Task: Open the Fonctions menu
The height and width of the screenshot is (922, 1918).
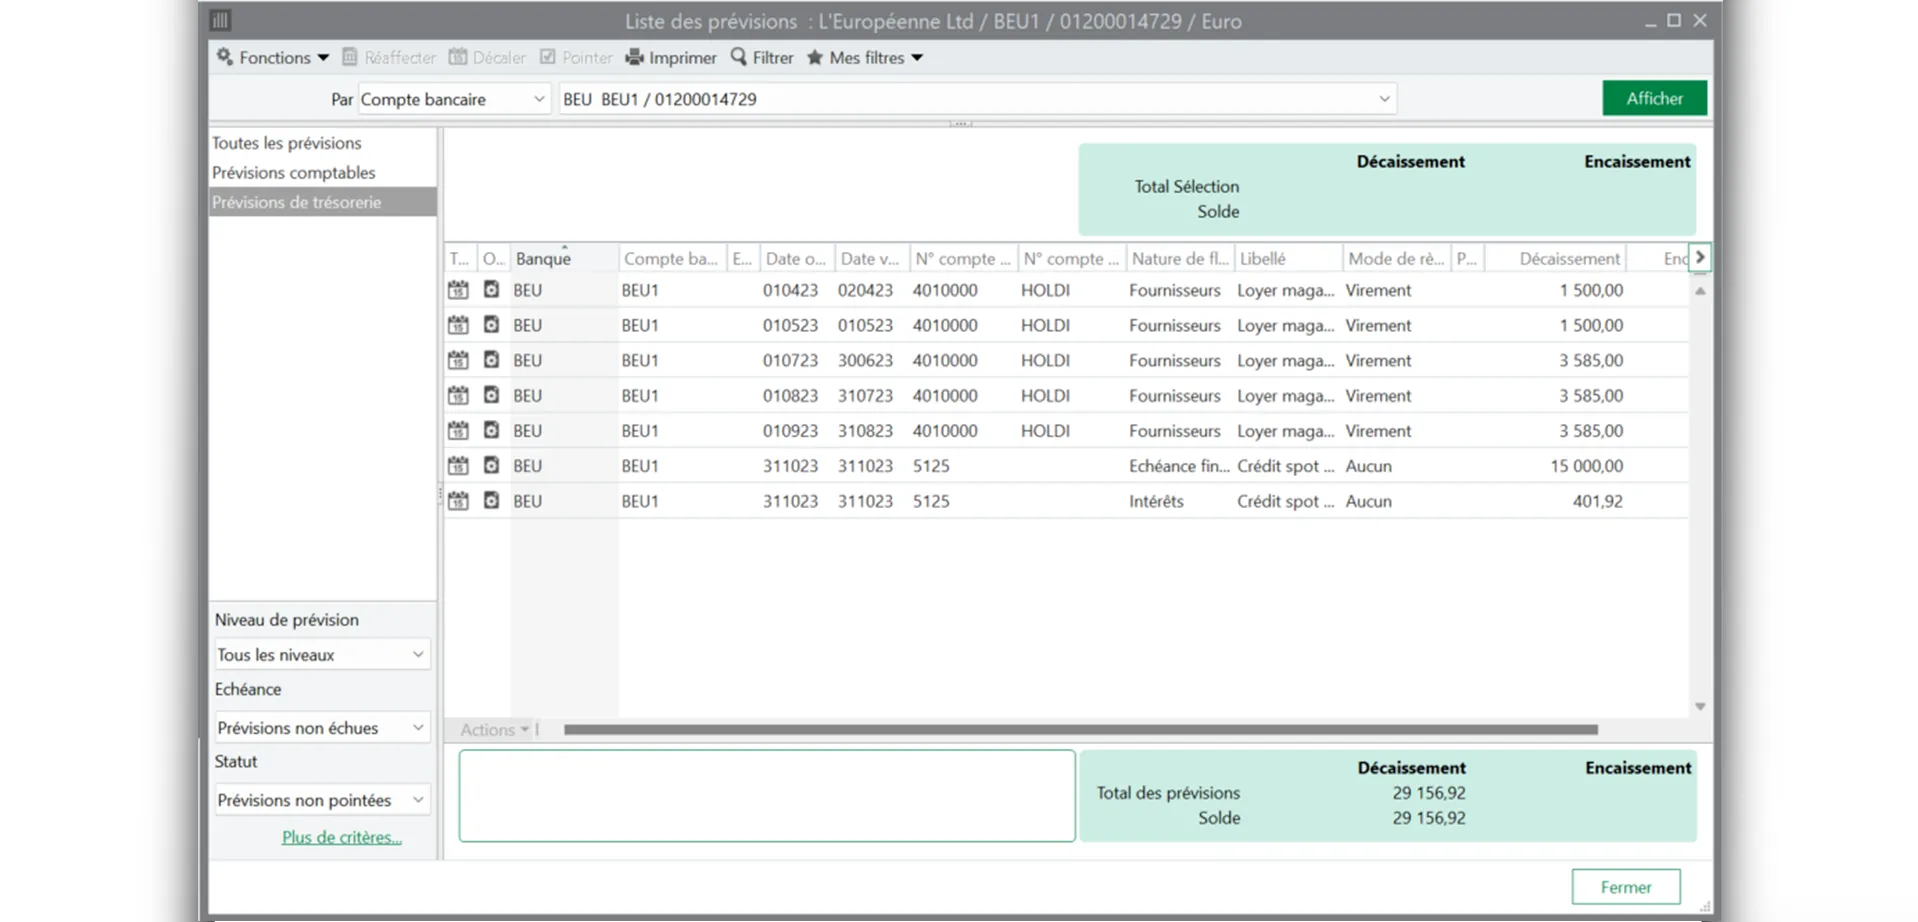Action: [273, 58]
